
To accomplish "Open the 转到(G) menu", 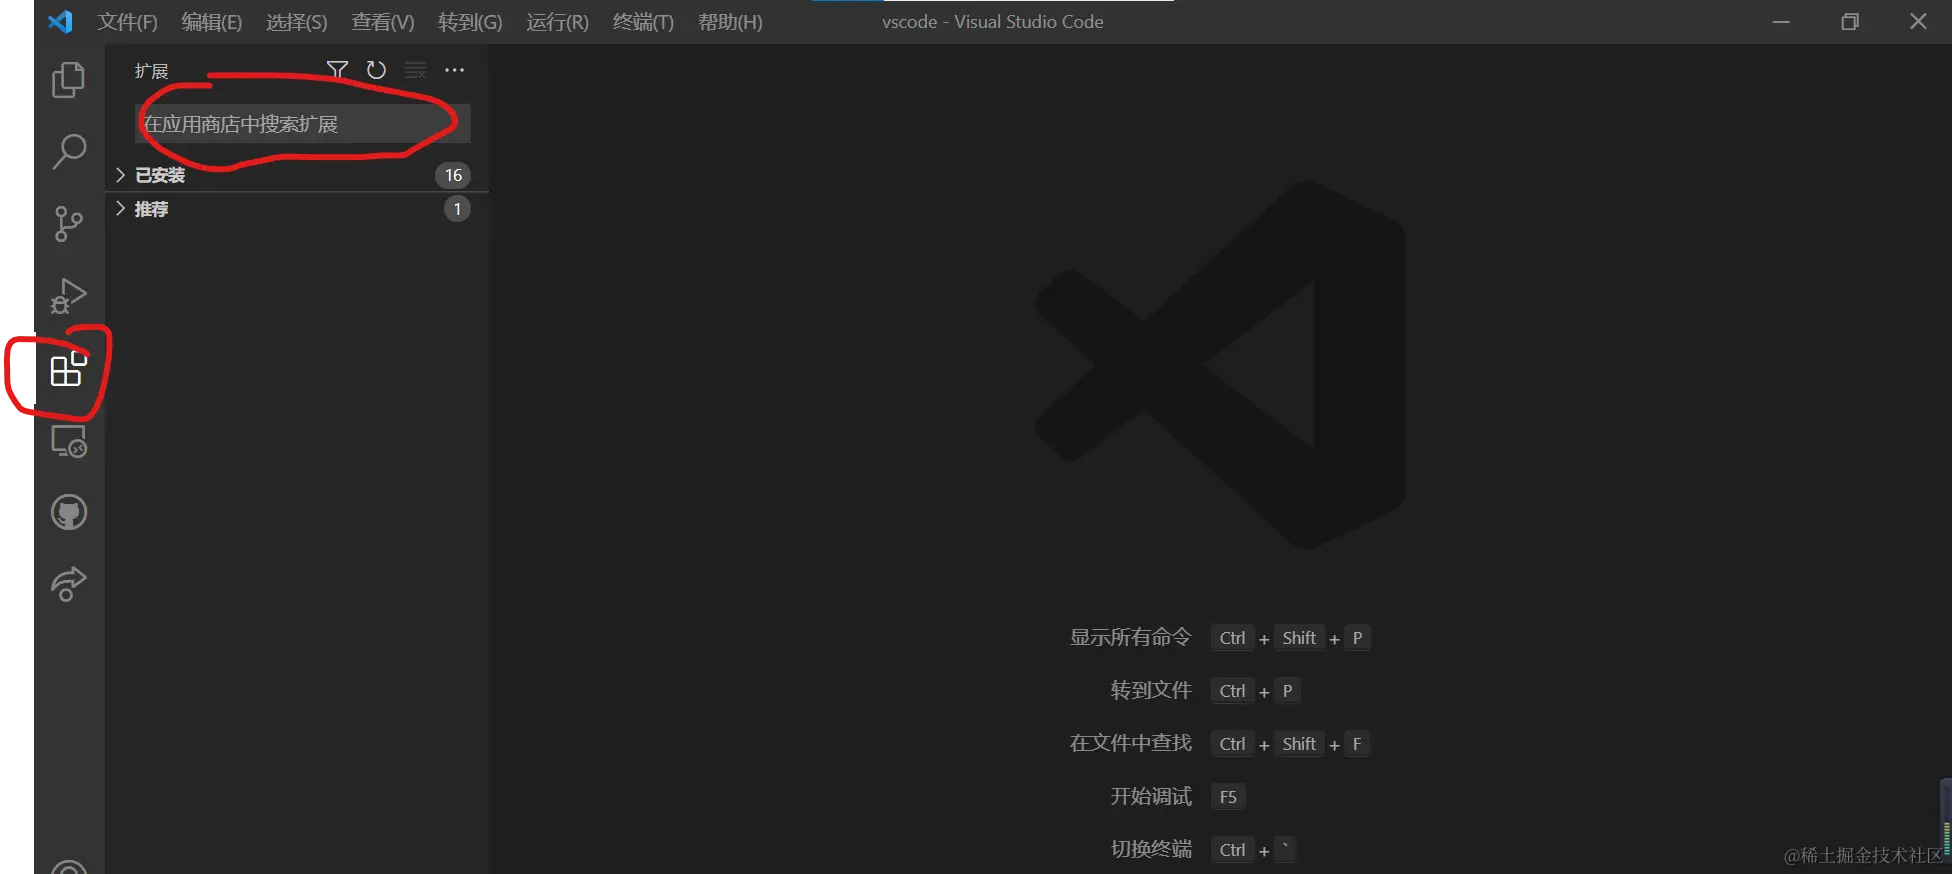I will click(470, 22).
